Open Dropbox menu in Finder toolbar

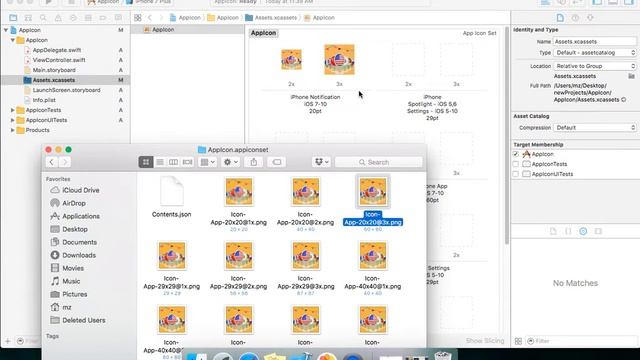click(x=321, y=162)
